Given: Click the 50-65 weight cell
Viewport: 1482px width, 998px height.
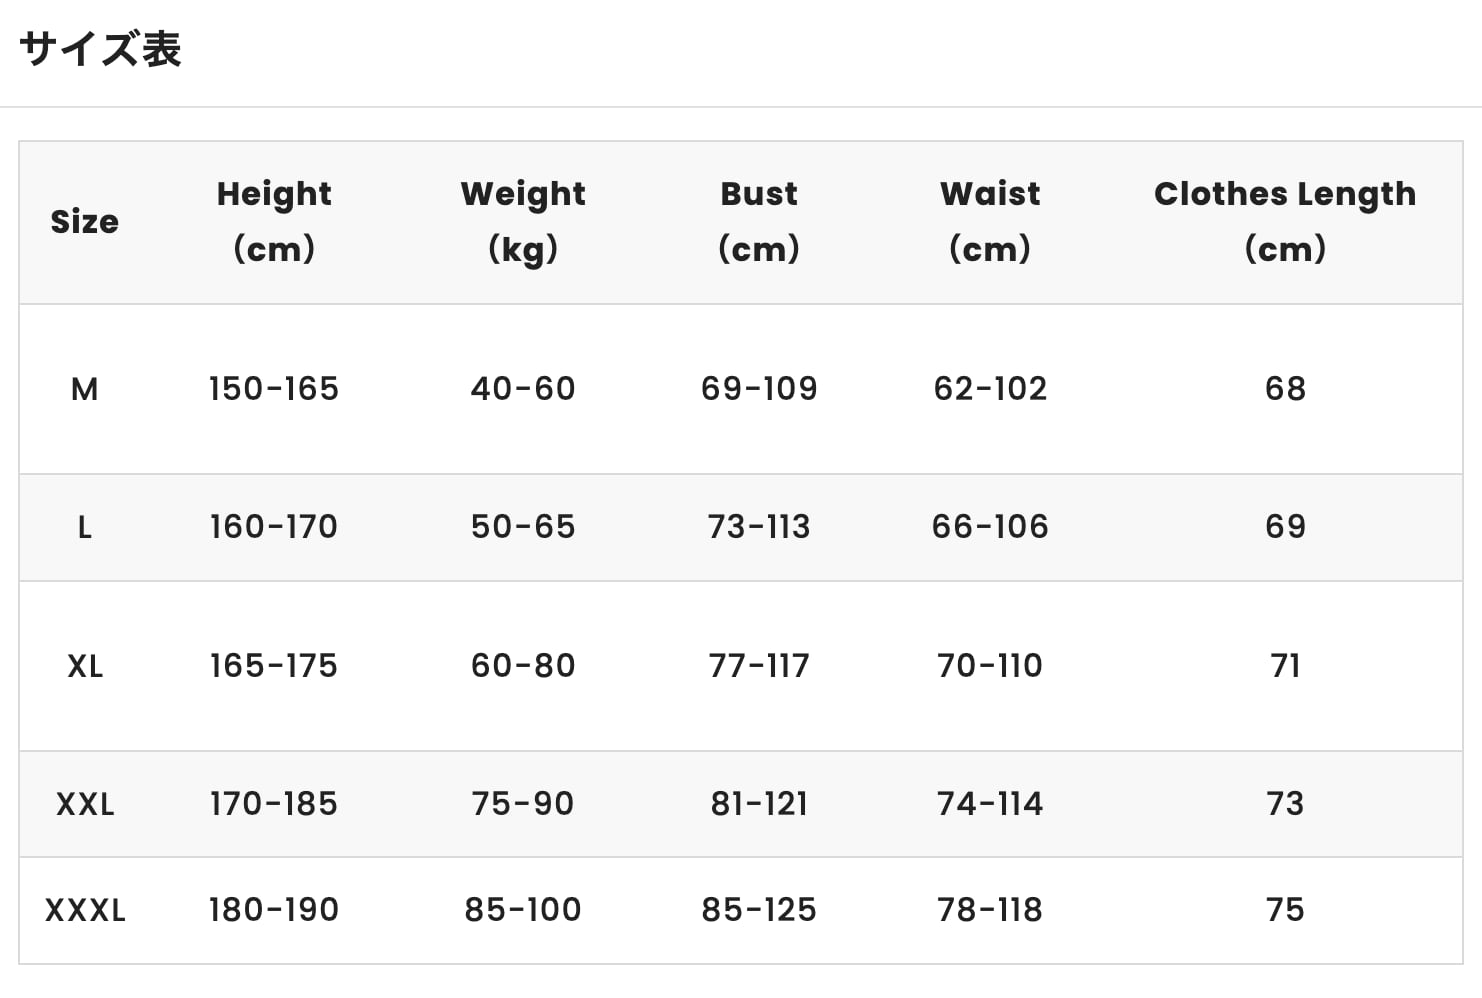Looking at the screenshot, I should point(523,527).
